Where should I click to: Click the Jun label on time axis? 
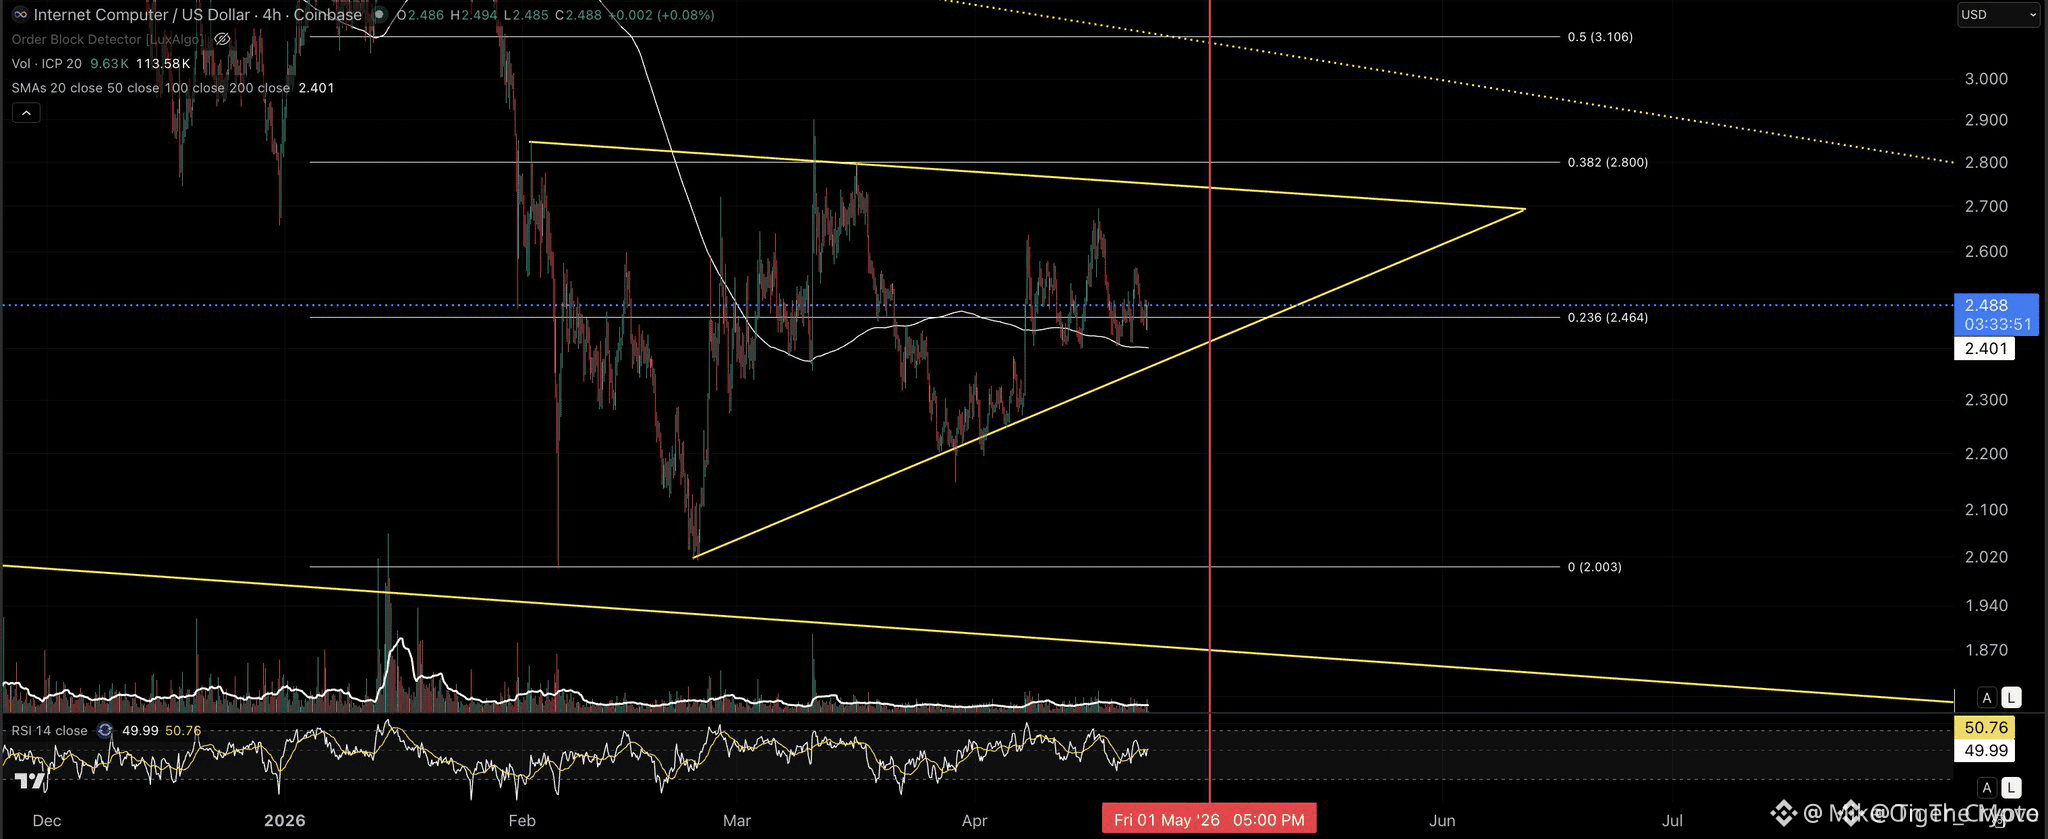pos(1442,821)
